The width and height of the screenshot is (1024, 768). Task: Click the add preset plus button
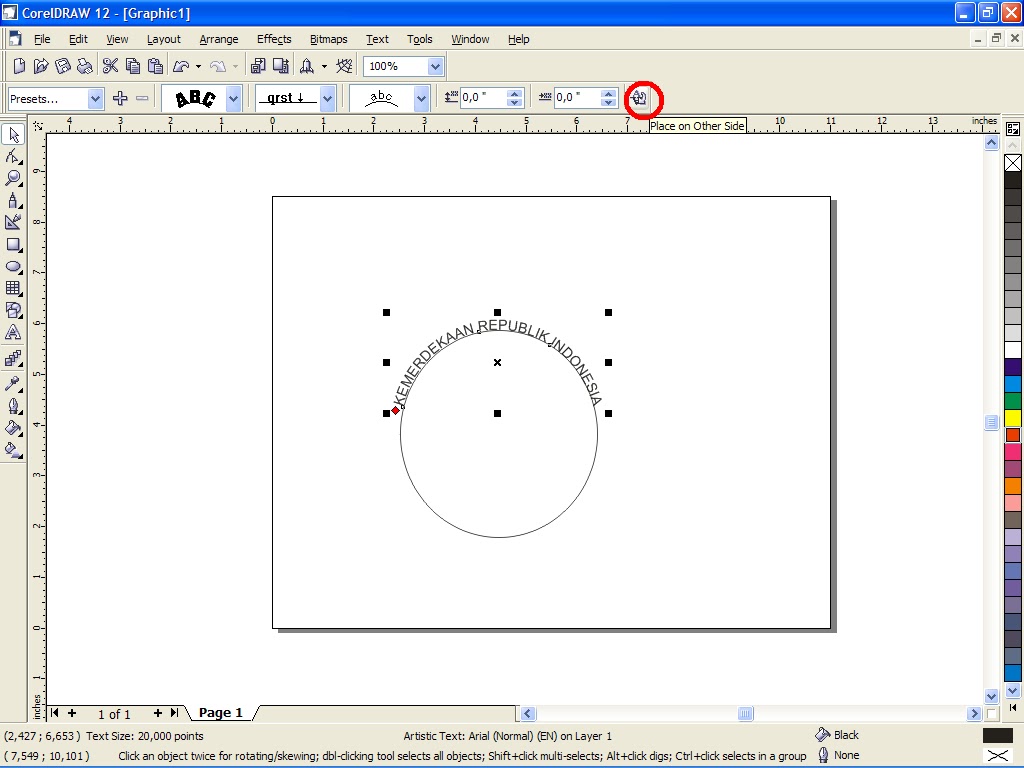pyautogui.click(x=120, y=99)
